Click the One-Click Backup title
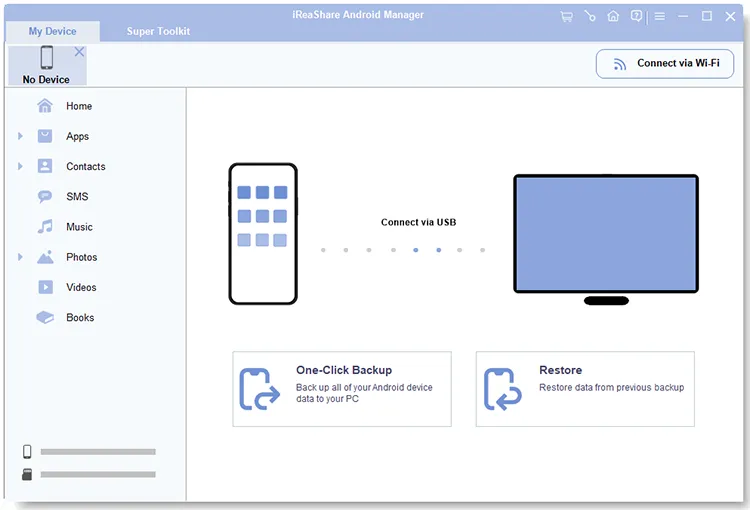Screen dimensions: 750x510 click(x=344, y=370)
